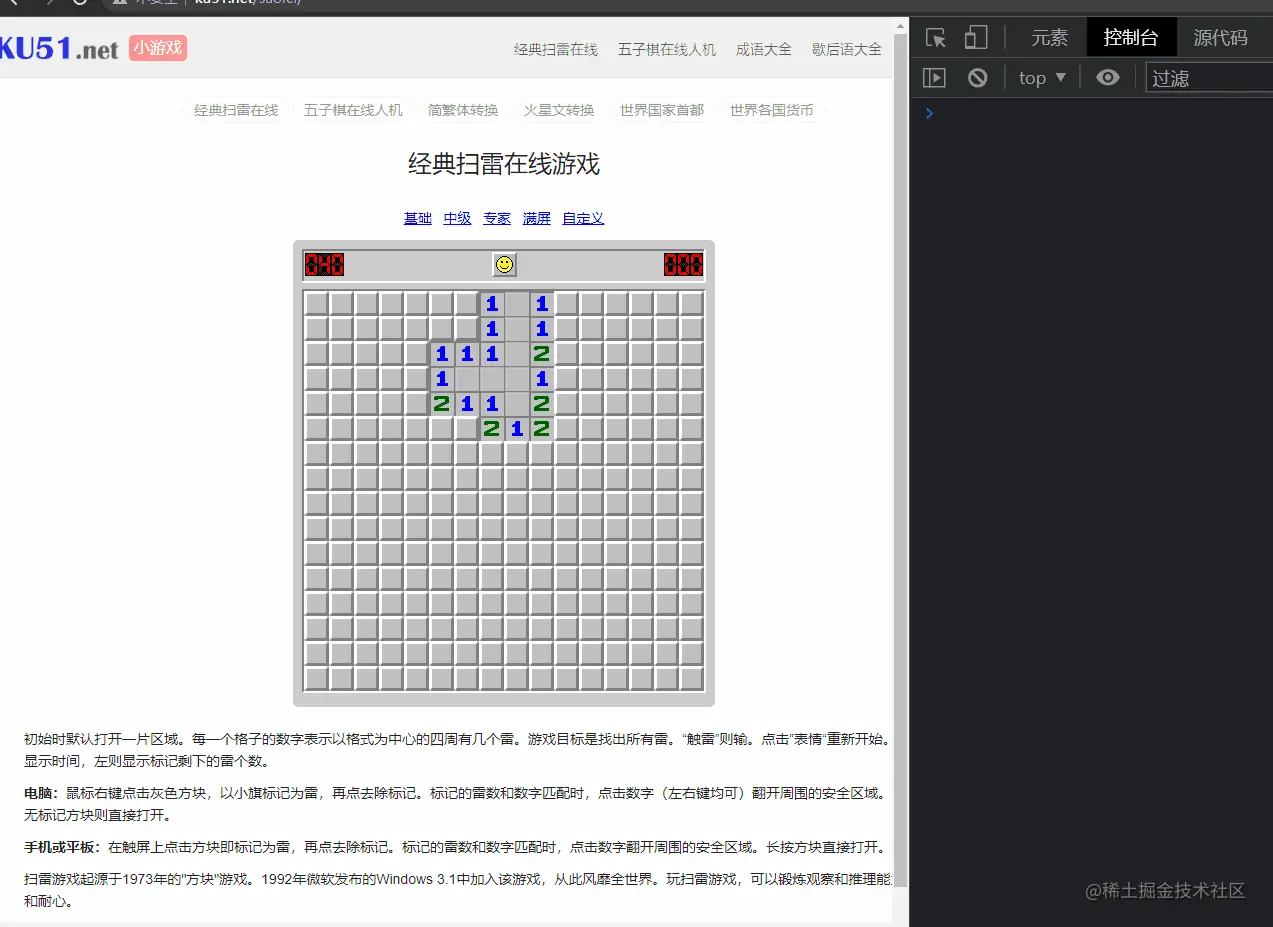Click the KU51.net site logo
This screenshot has width=1273, height=927.
pyautogui.click(x=59, y=48)
